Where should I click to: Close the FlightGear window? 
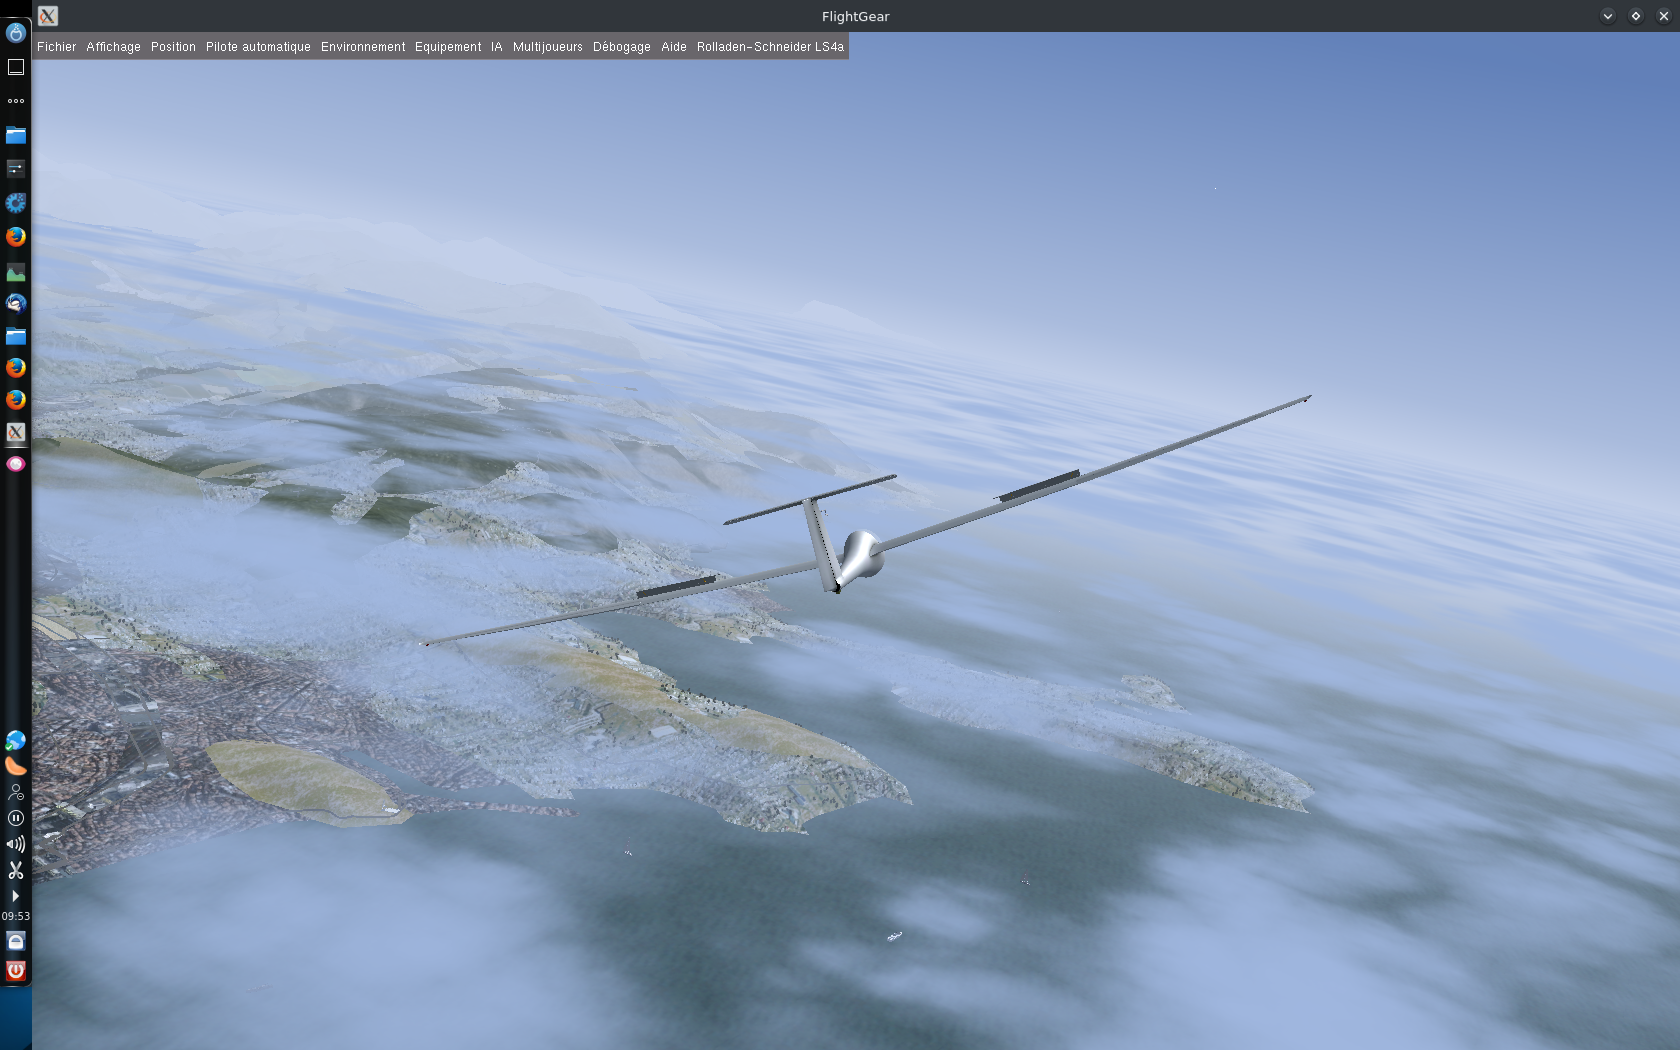coord(1664,16)
